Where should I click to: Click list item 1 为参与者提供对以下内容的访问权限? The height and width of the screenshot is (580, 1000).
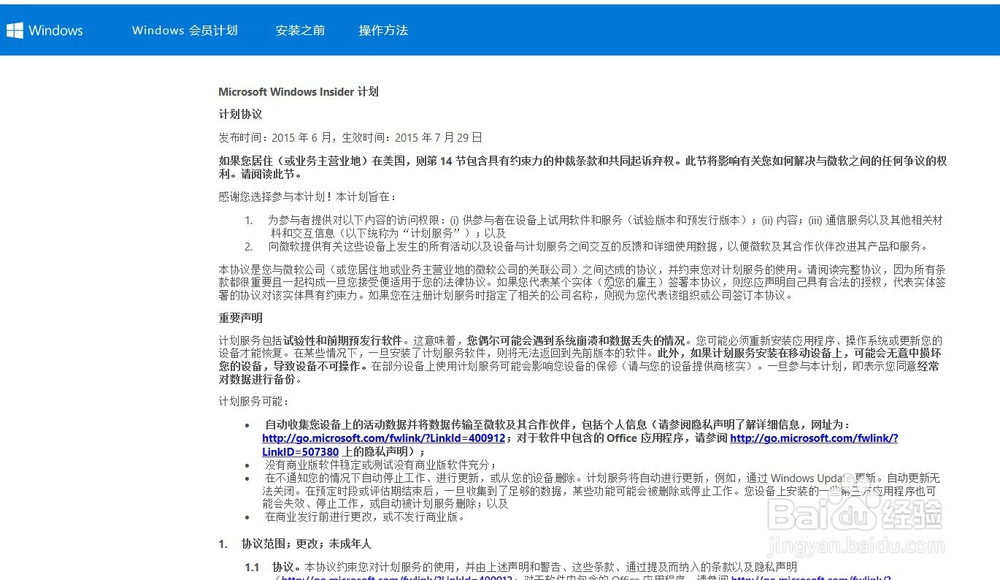coord(605,227)
